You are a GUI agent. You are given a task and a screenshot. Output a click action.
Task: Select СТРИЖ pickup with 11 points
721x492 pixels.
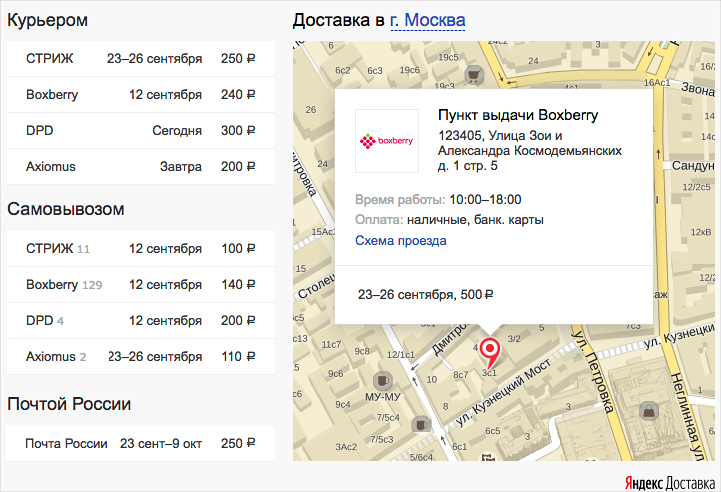tap(141, 249)
